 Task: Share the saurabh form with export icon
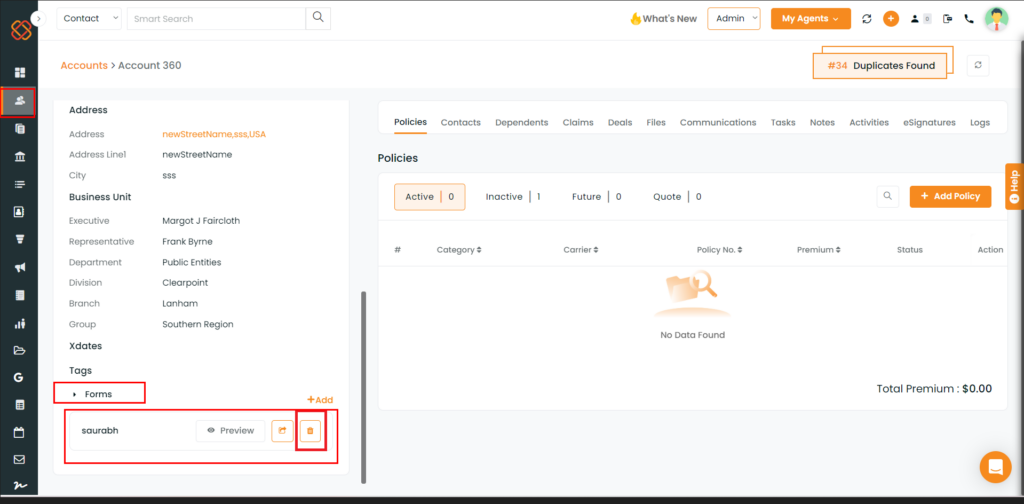click(282, 431)
